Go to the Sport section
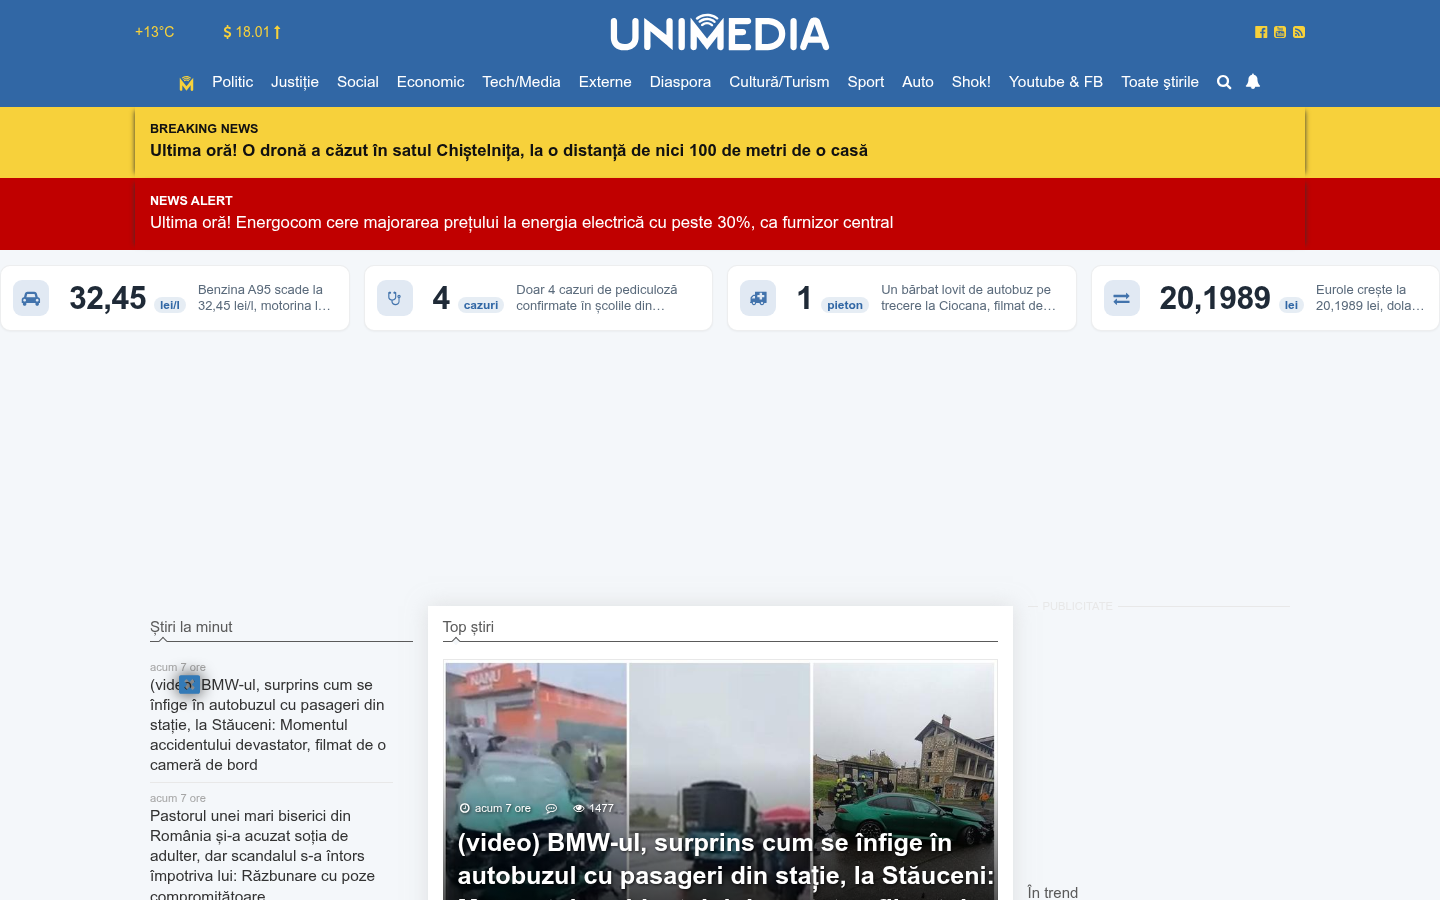Viewport: 1440px width, 900px height. pos(866,82)
